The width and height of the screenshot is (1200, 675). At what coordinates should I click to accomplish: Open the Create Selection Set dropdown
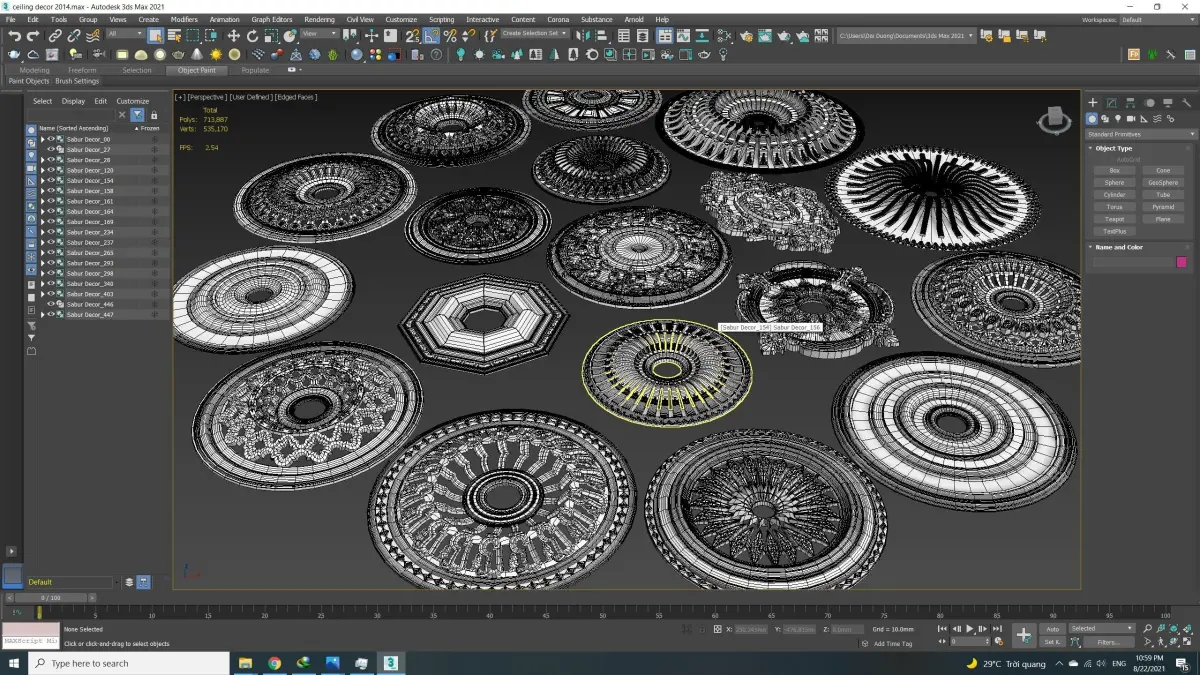click(535, 34)
